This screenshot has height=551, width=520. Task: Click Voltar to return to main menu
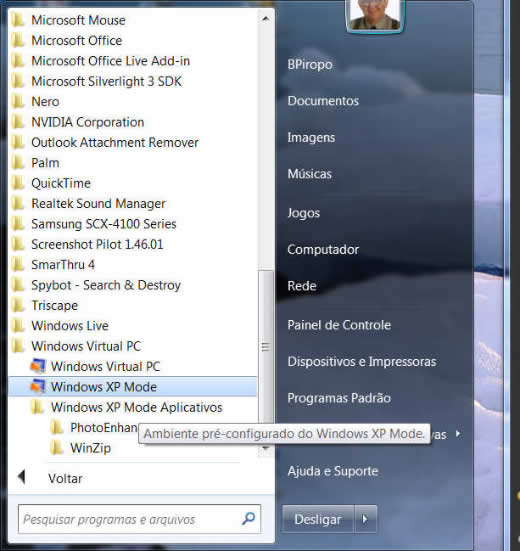(65, 478)
